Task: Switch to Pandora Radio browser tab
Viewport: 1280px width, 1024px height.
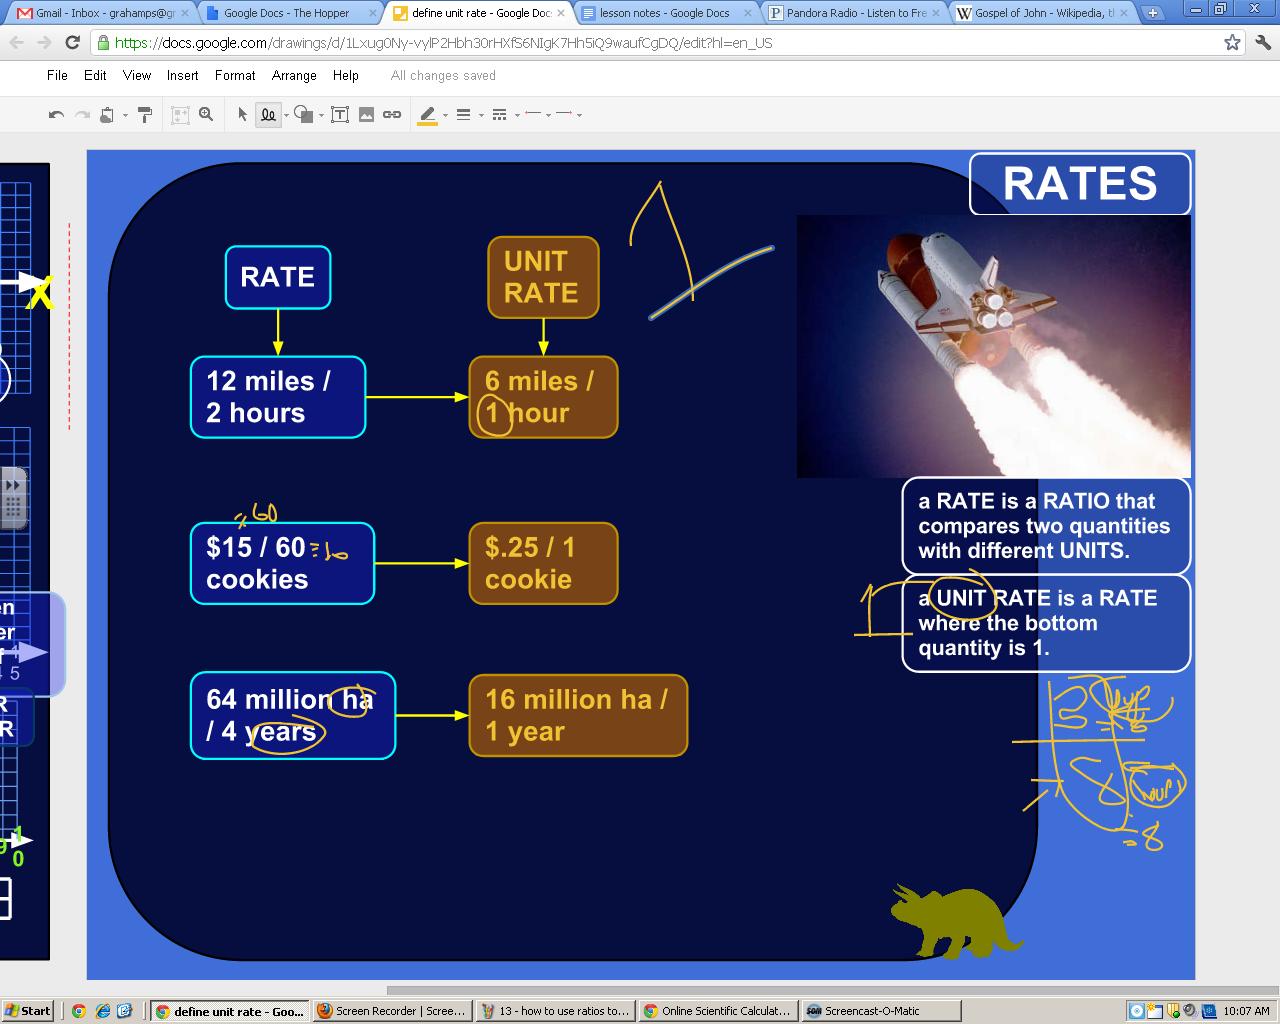Action: (855, 13)
